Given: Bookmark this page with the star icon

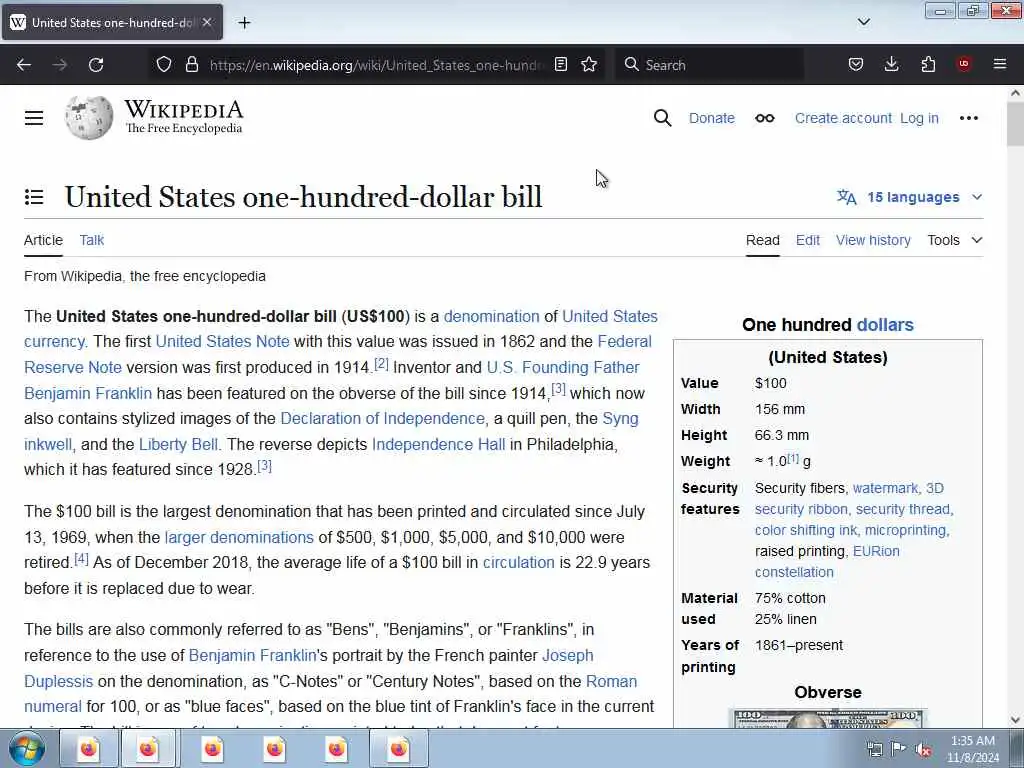Looking at the screenshot, I should tap(589, 64).
